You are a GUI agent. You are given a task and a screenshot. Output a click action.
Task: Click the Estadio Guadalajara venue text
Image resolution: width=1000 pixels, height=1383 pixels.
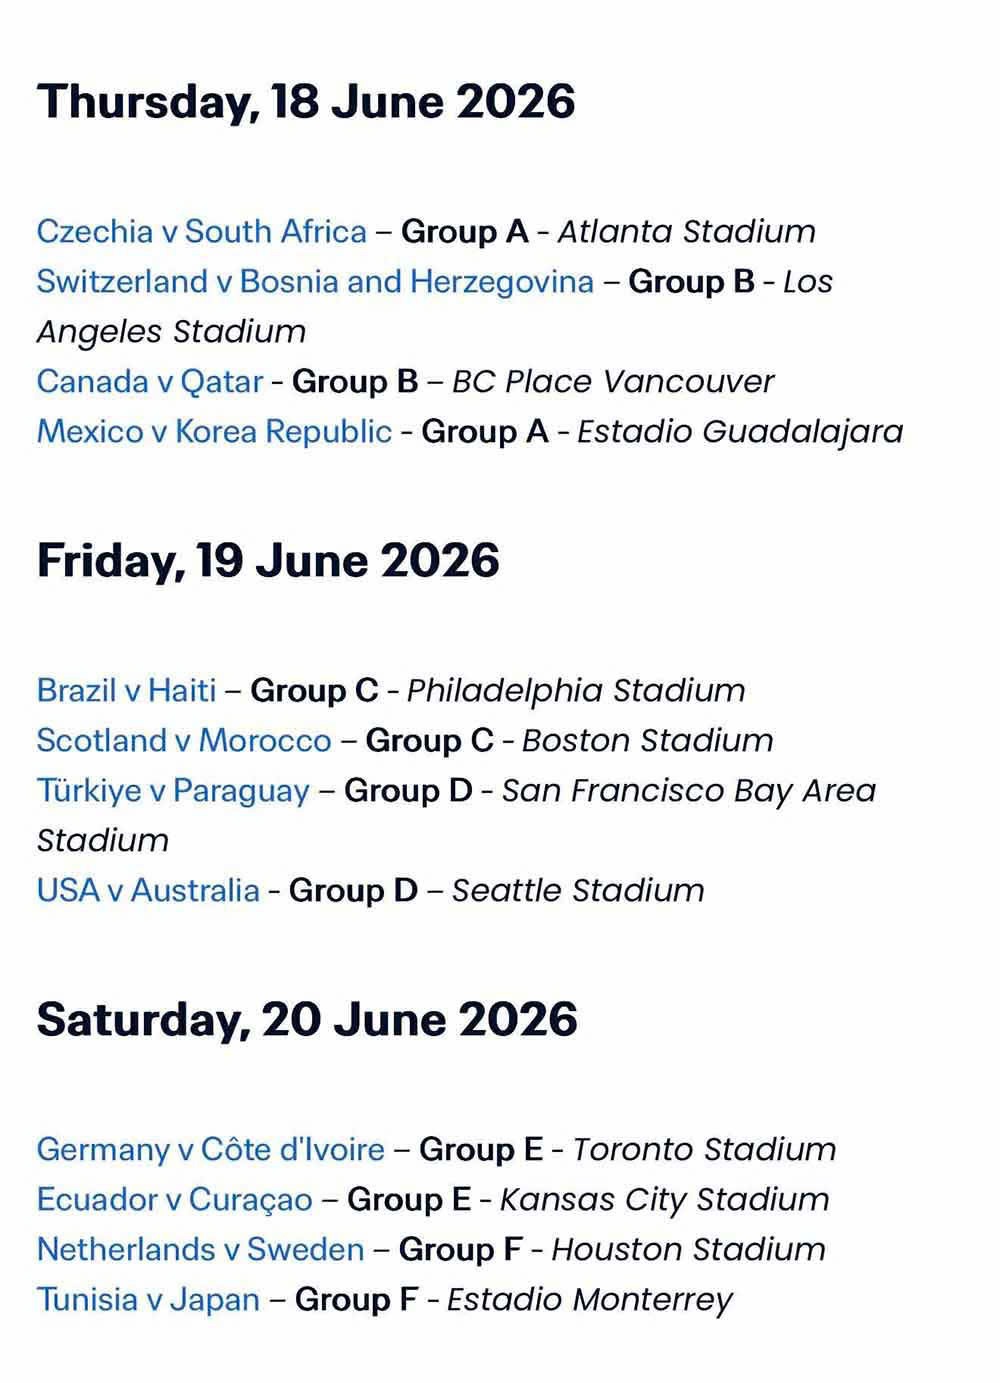click(x=740, y=432)
